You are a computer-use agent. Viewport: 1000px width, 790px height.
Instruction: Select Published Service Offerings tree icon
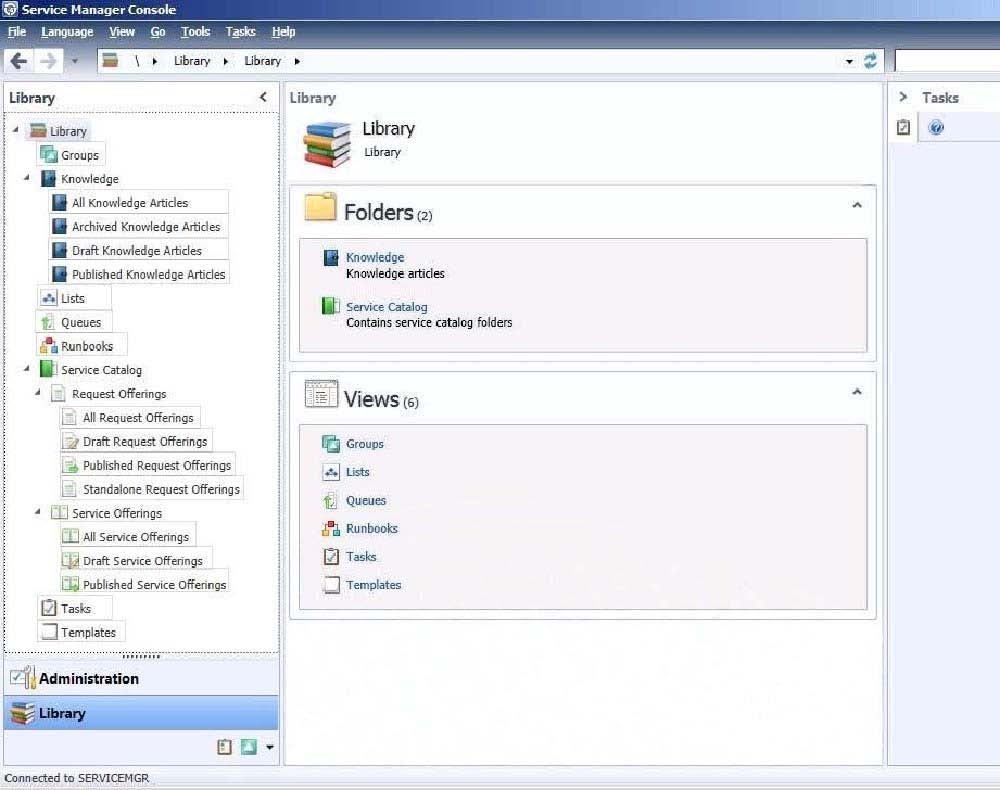click(70, 584)
